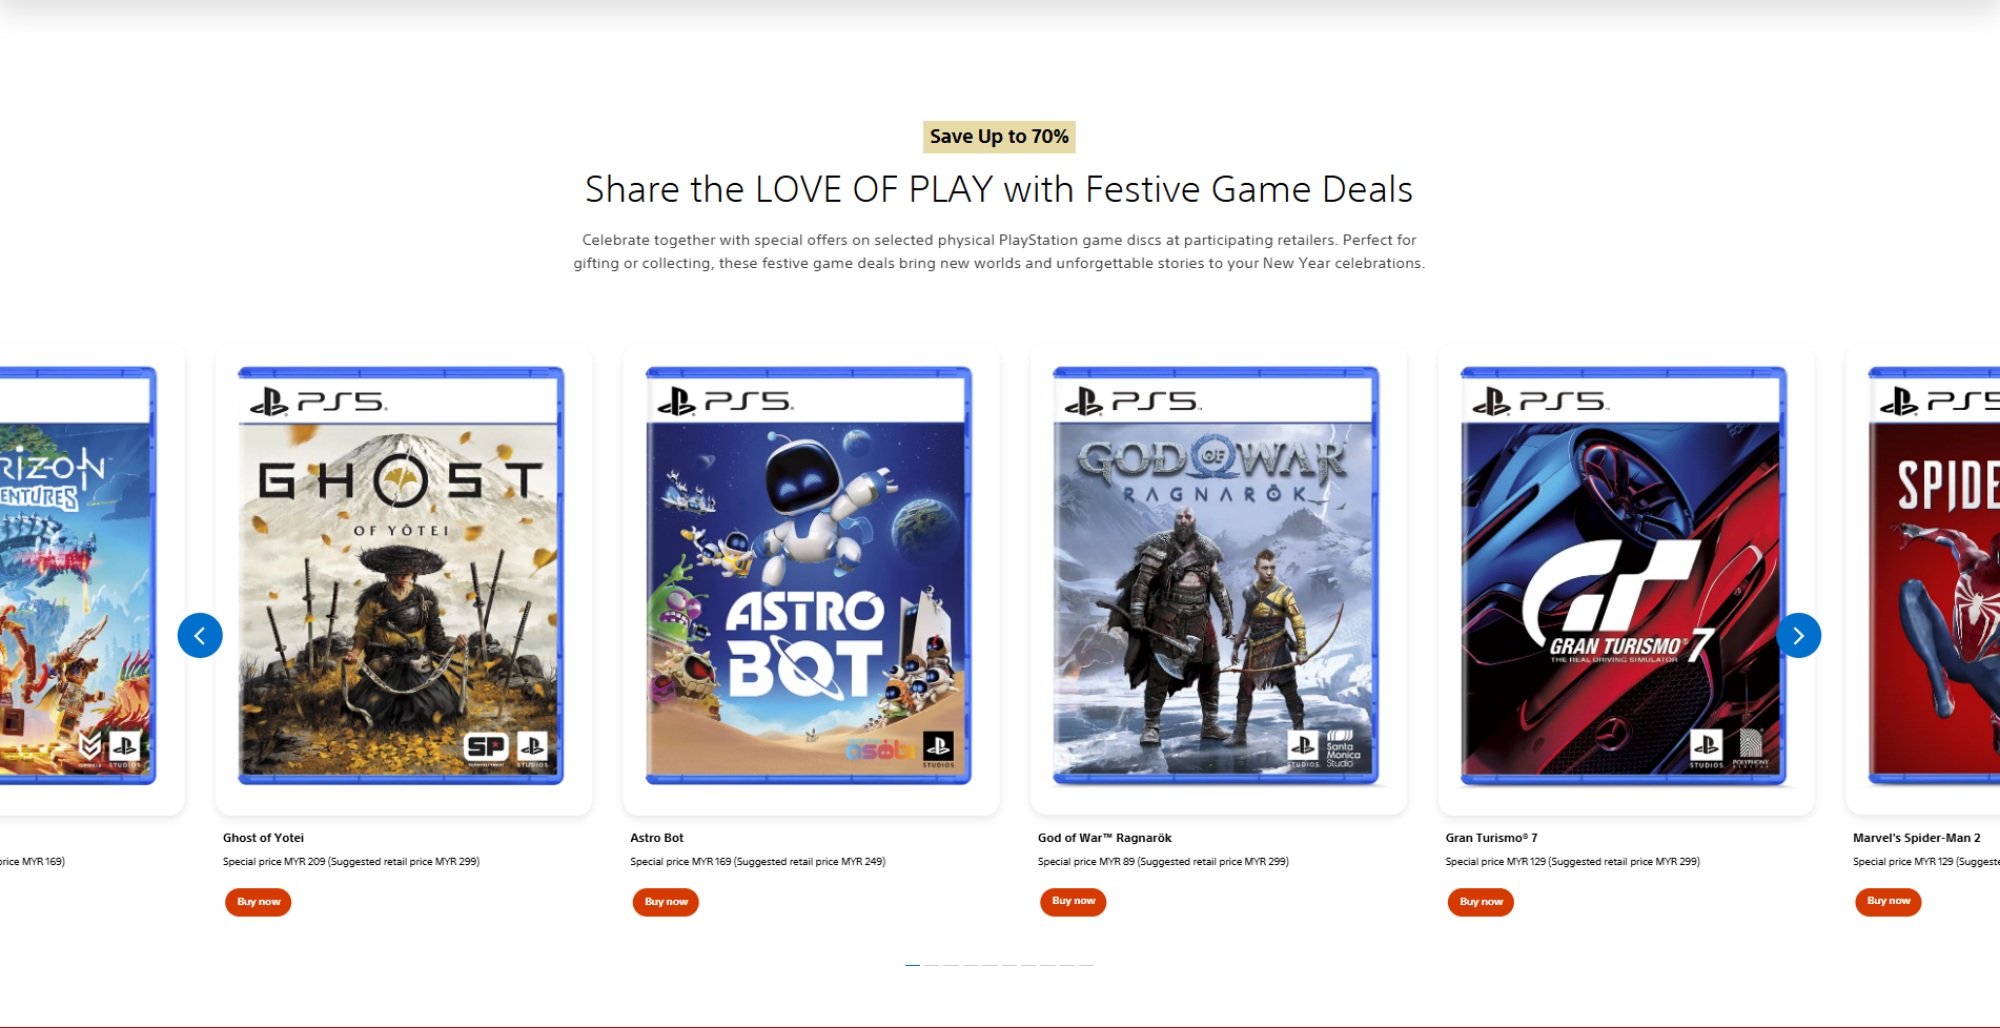Go to the last carousel page indicator

click(1087, 965)
